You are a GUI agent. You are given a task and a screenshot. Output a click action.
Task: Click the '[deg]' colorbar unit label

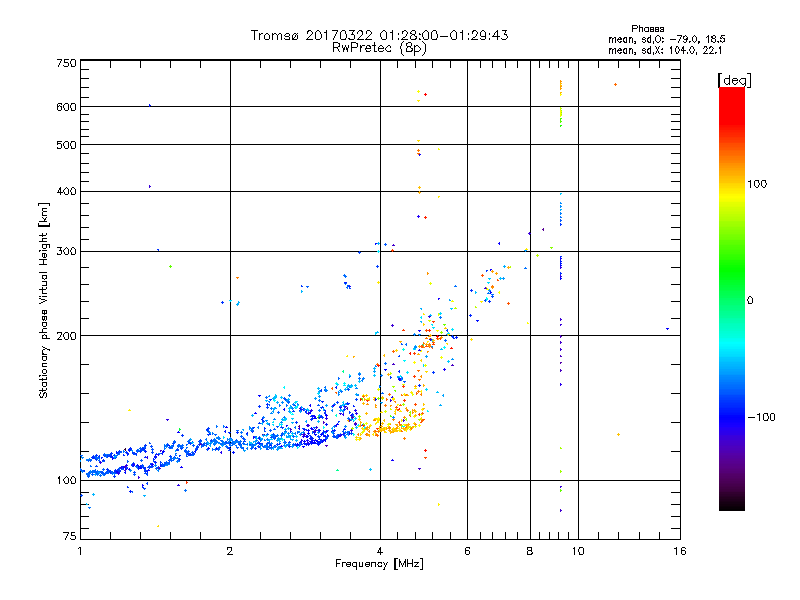[x=734, y=80]
